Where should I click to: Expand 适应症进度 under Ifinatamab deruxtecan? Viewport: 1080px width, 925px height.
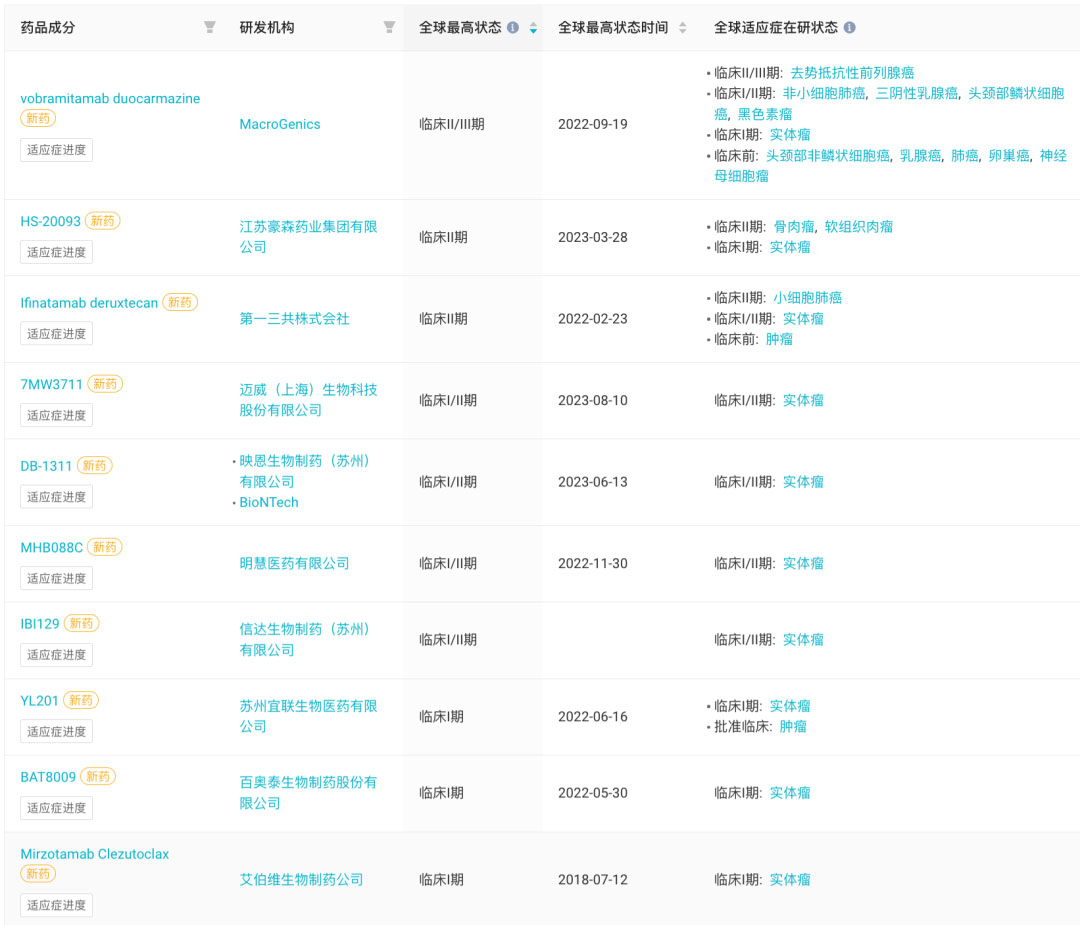click(x=57, y=334)
